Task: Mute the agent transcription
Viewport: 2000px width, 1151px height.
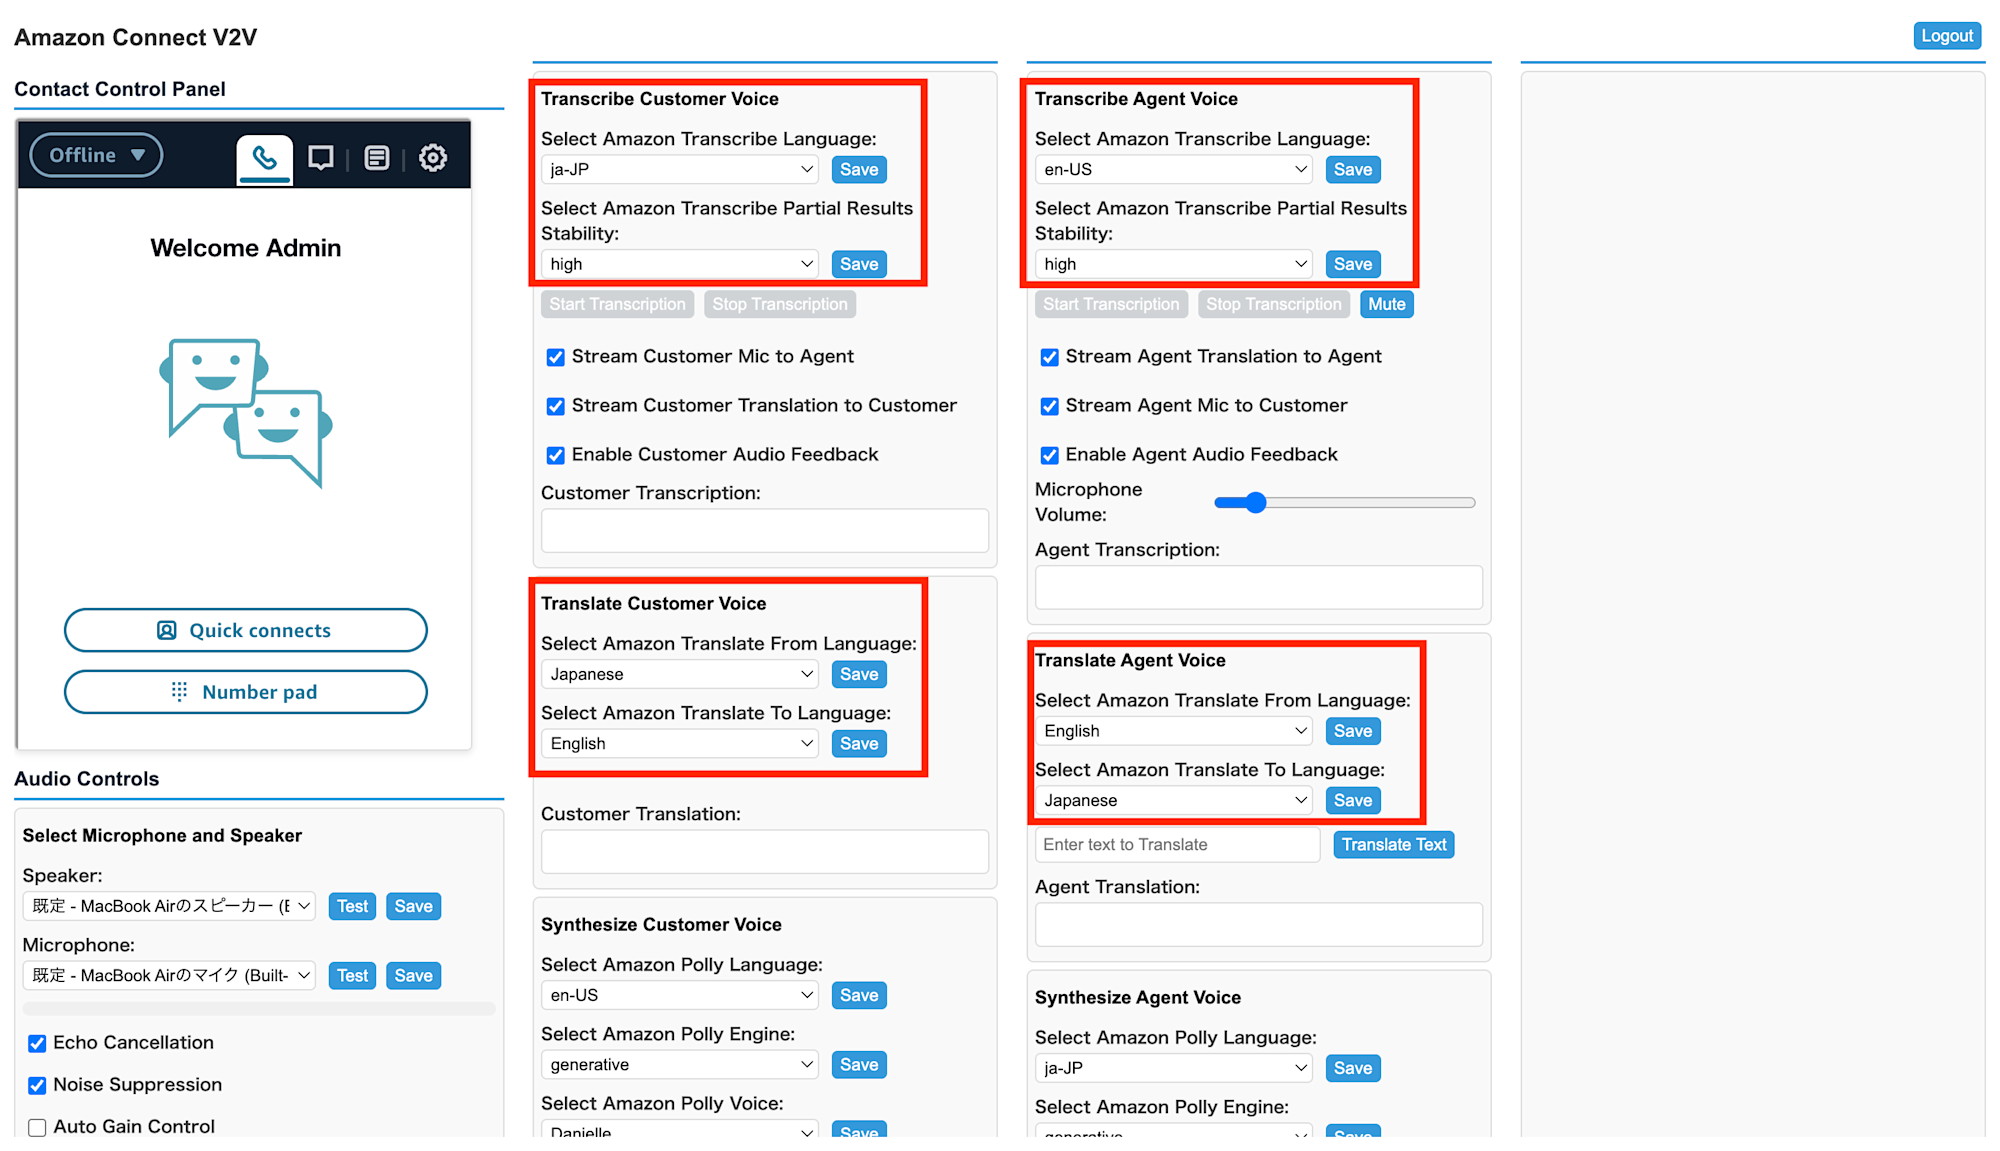Action: pos(1386,304)
